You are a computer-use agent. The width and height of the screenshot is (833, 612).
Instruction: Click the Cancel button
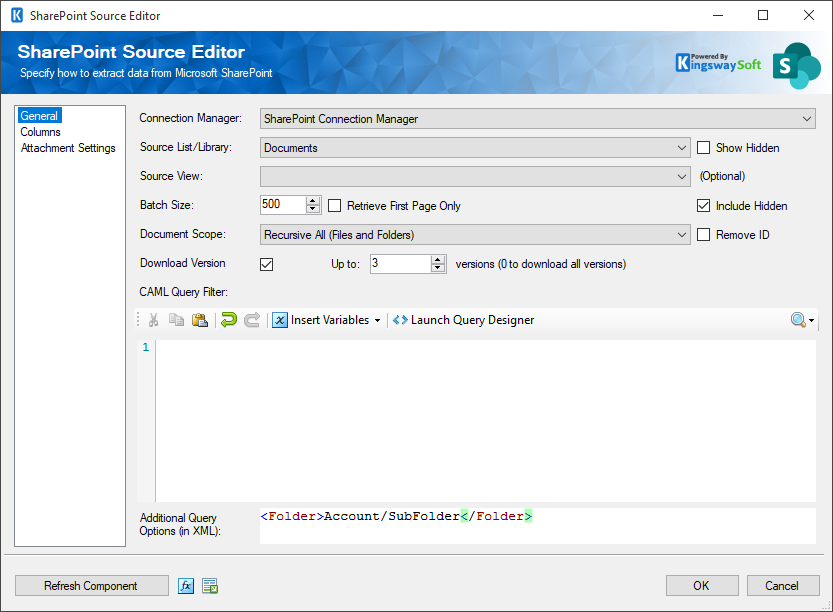click(783, 585)
